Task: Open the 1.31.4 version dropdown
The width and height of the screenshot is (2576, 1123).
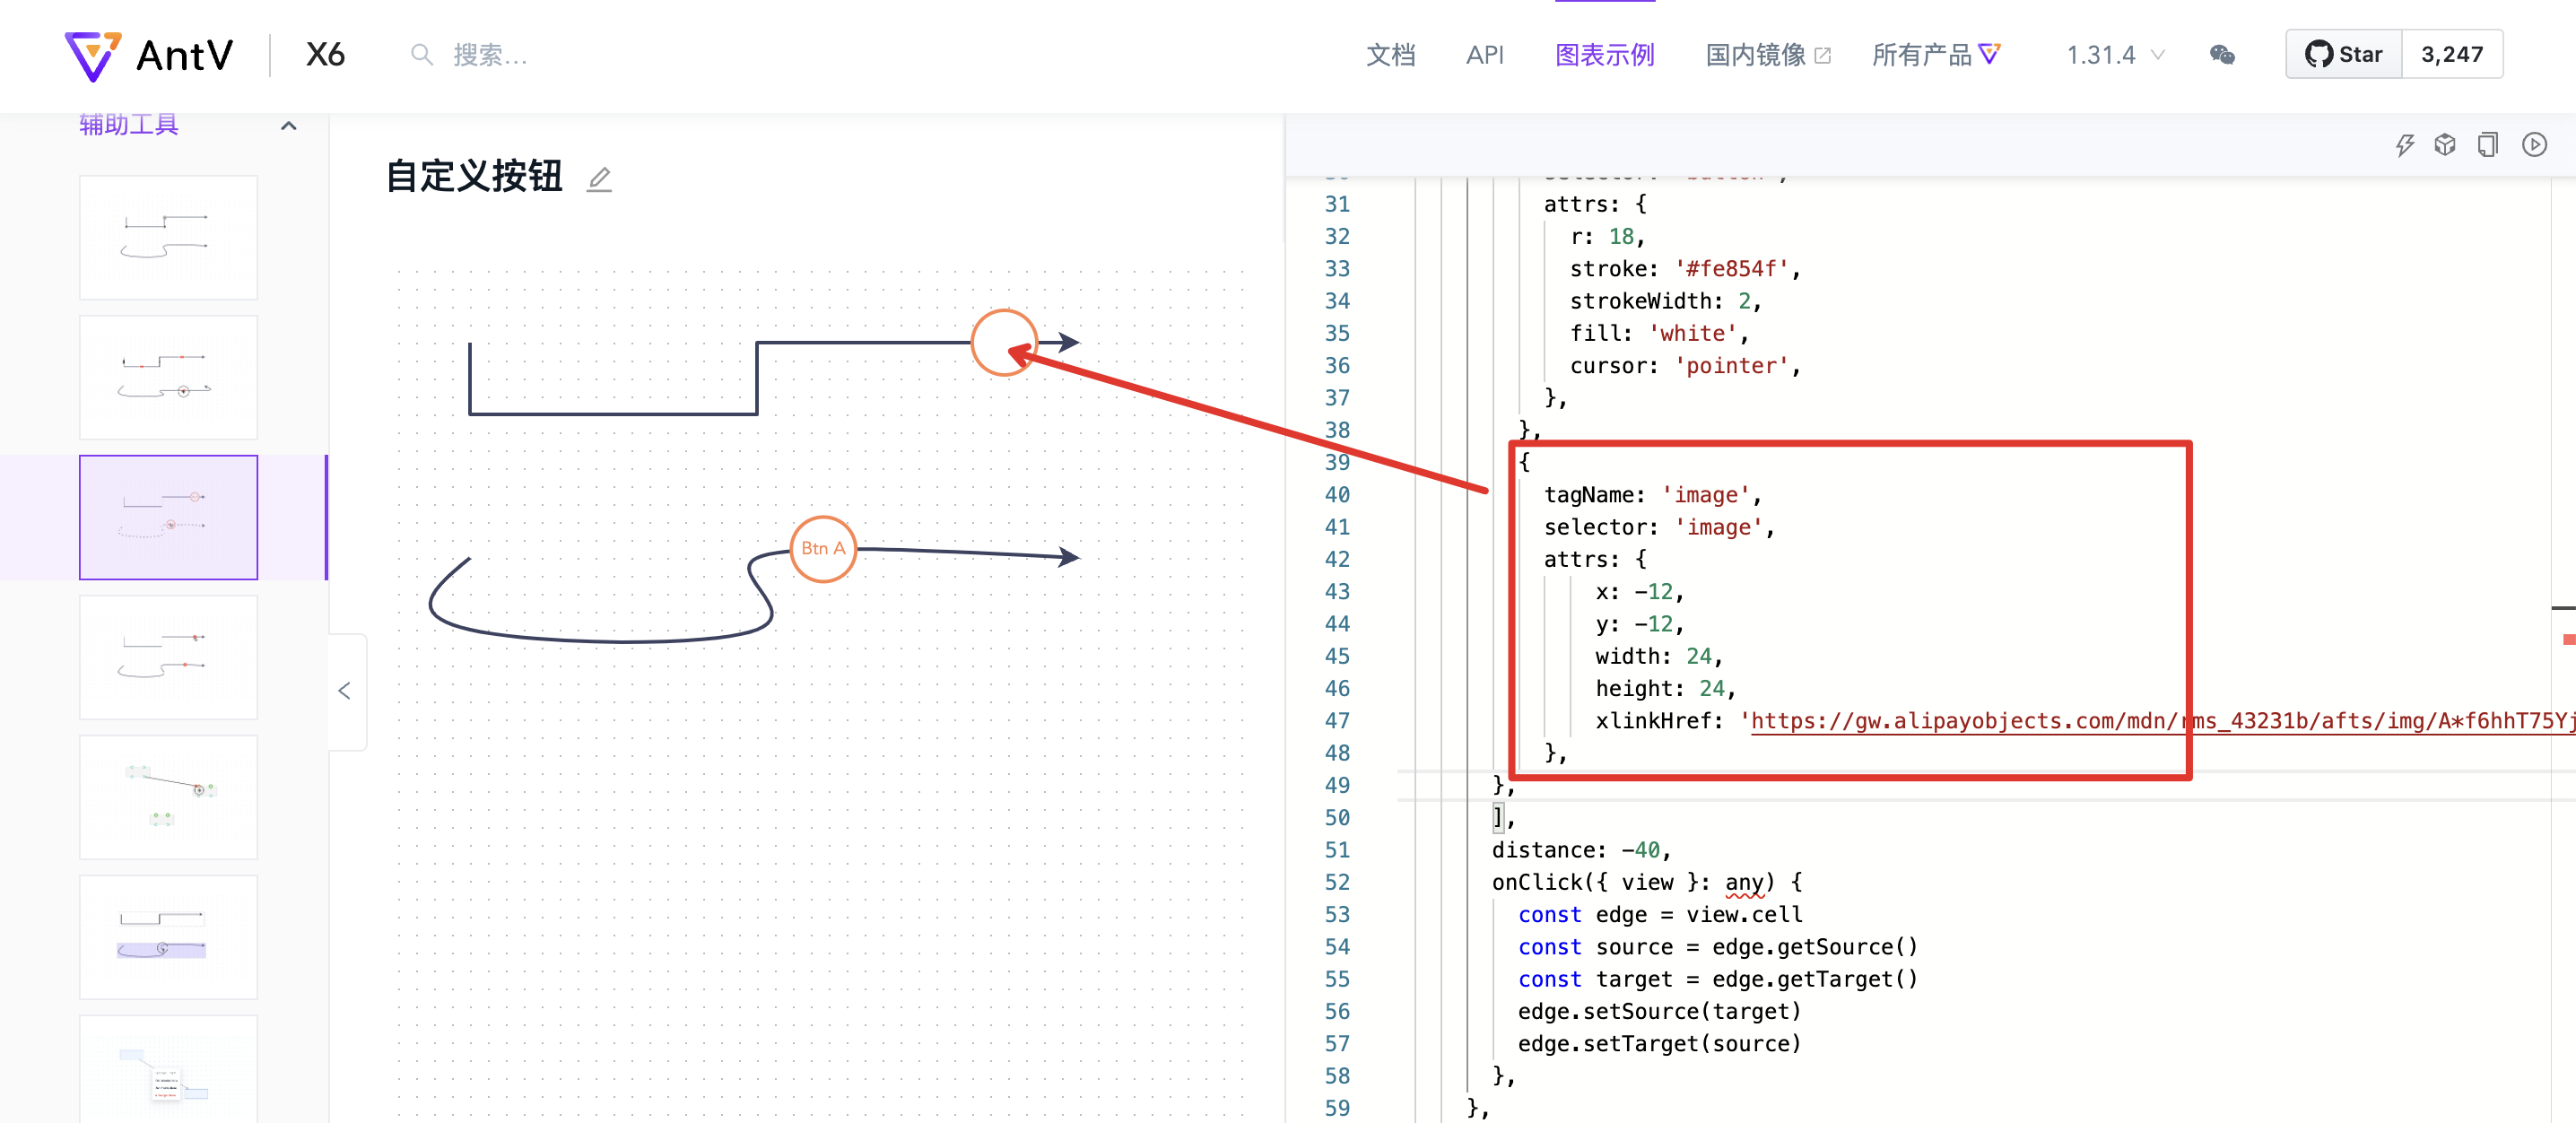Action: pyautogui.click(x=2115, y=55)
